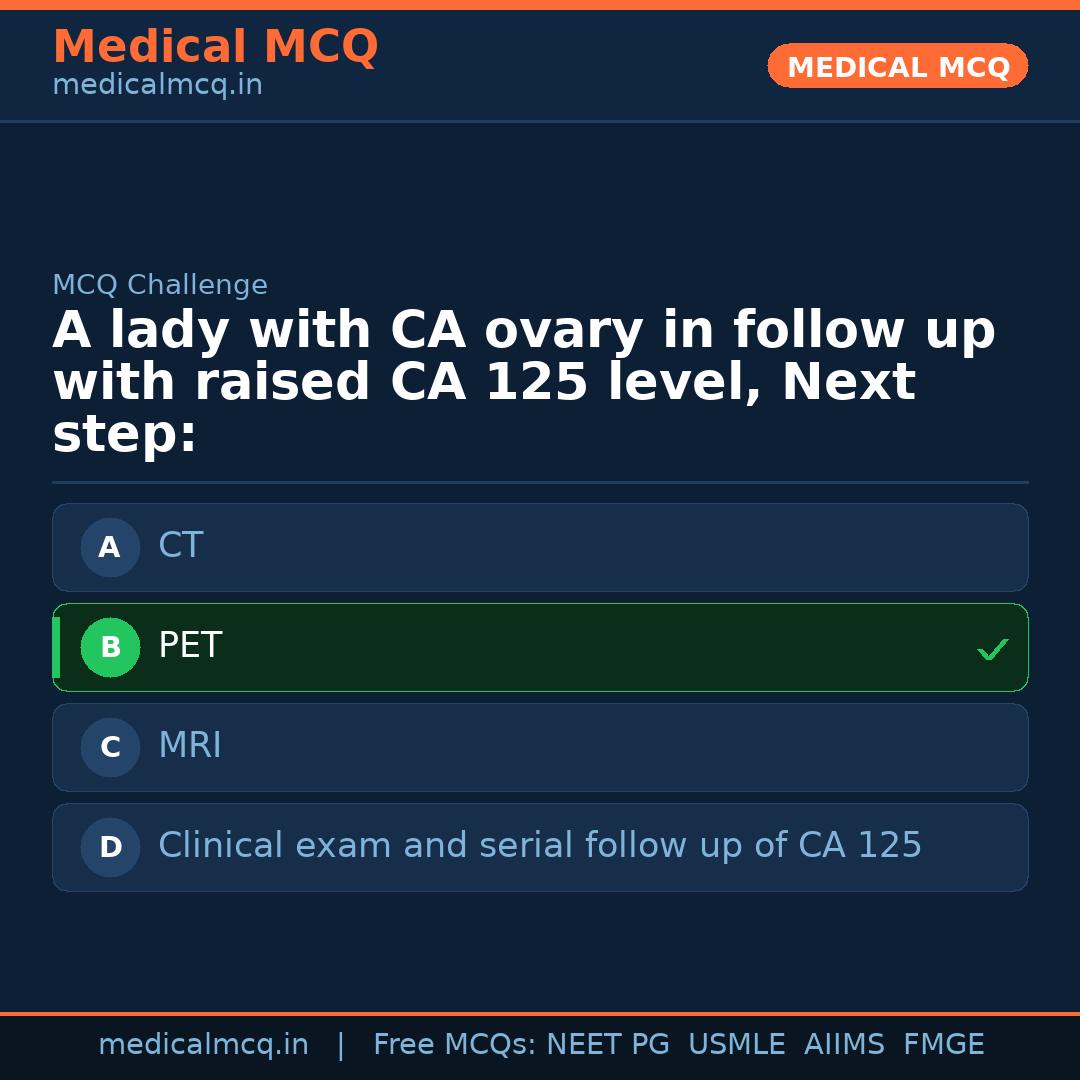The image size is (1080, 1080).
Task: Click the circular A badge icon
Action: point(110,547)
